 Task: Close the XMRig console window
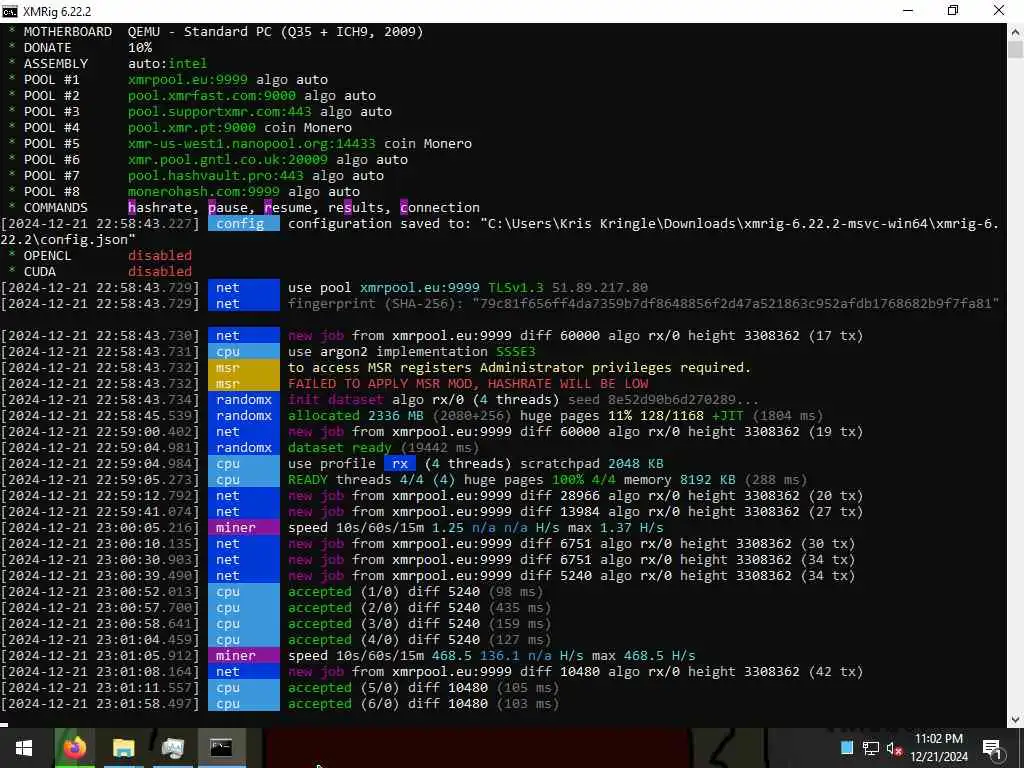tap(999, 10)
